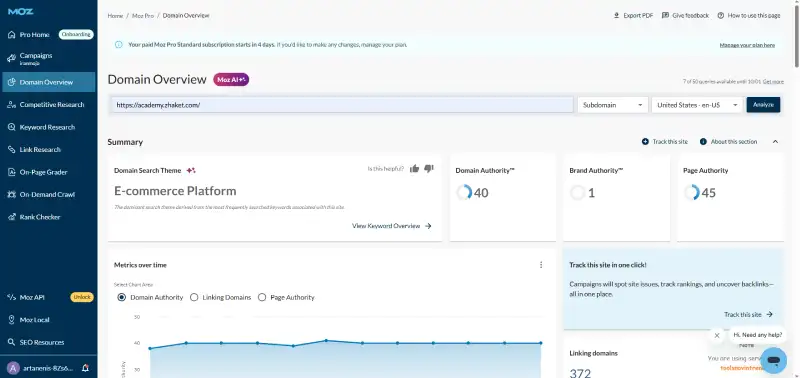Click the Export PDF icon
The height and width of the screenshot is (378, 800).
click(616, 16)
